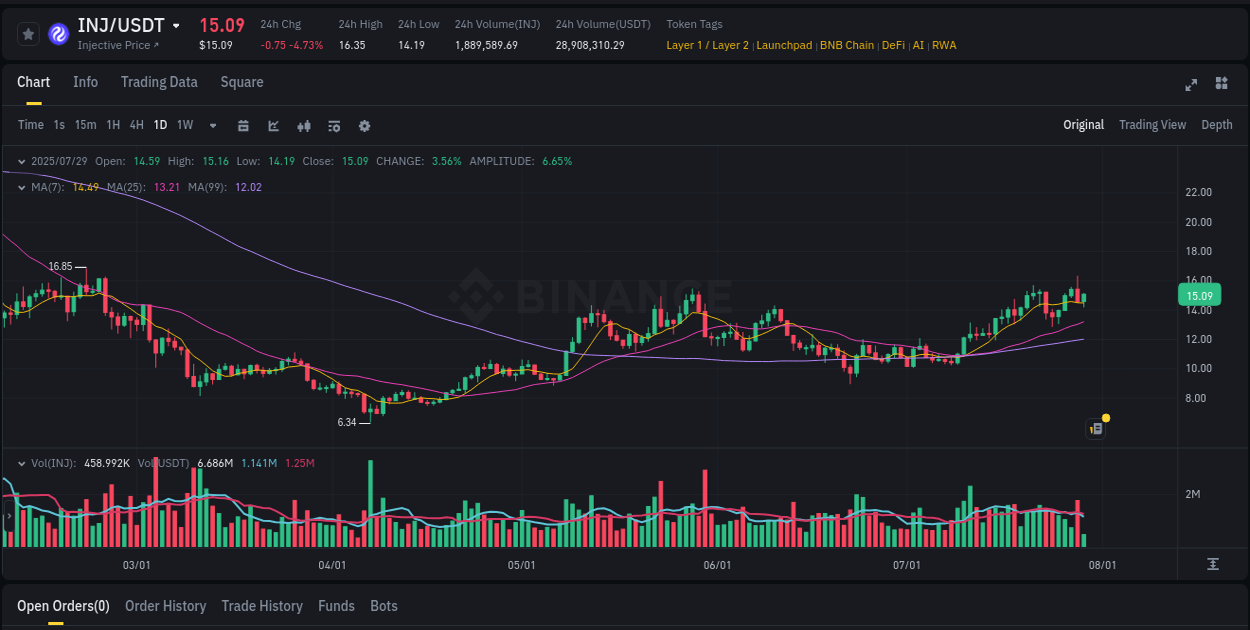Viewport: 1250px width, 630px height.
Task: Open the technical indicators icon
Action: (333, 126)
